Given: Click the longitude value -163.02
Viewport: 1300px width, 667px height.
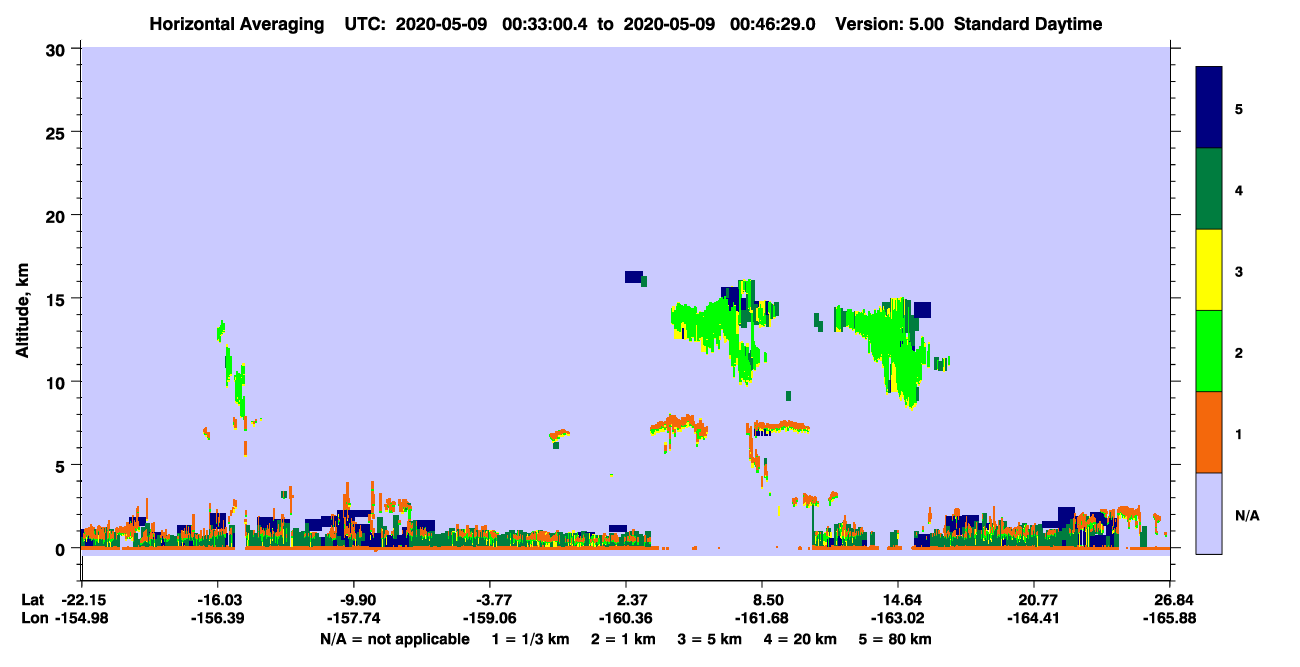Looking at the screenshot, I should point(899,618).
